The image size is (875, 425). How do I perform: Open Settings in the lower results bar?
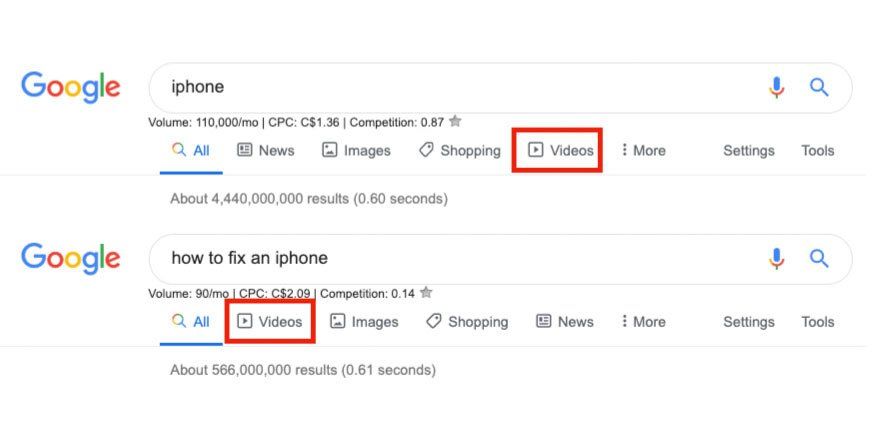[x=749, y=322]
